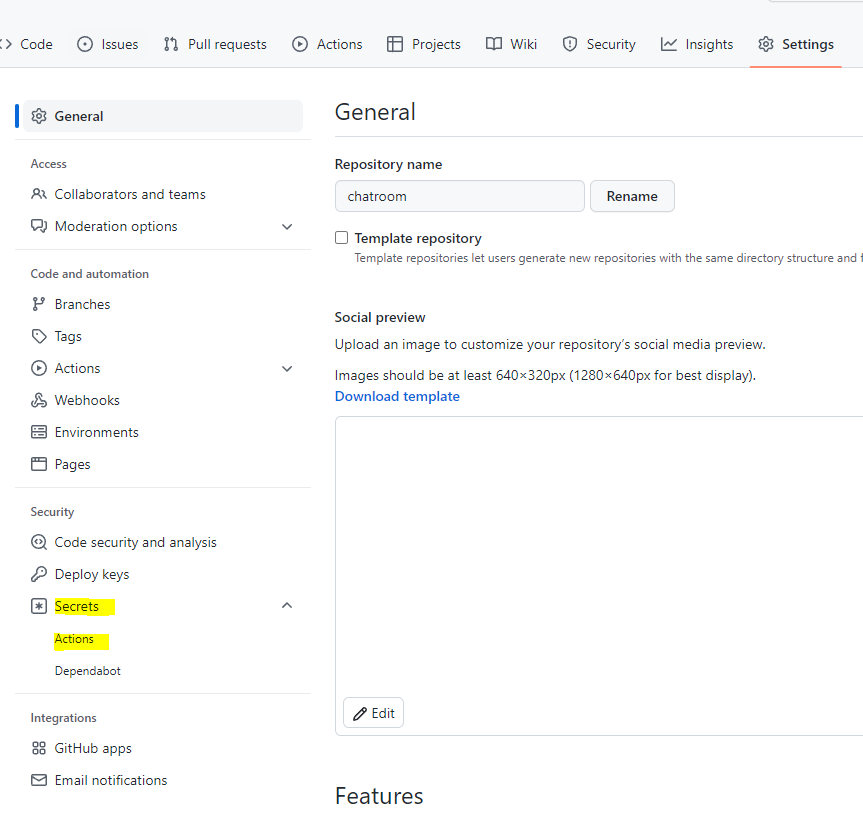Viewport: 863px width, 817px height.
Task: Click the Pull requests branch icon
Action: (171, 44)
